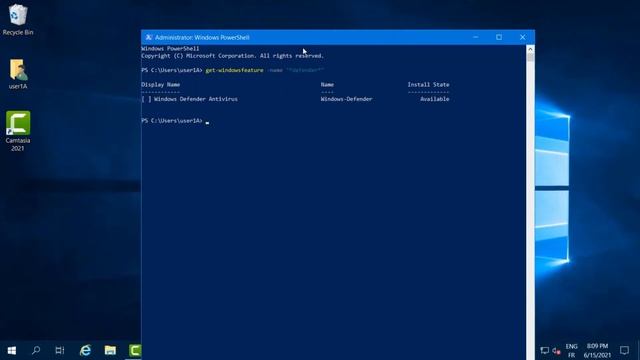Viewport: 640px width, 360px height.
Task: Click the 'get-windowsfeature' command text
Action: [234, 70]
